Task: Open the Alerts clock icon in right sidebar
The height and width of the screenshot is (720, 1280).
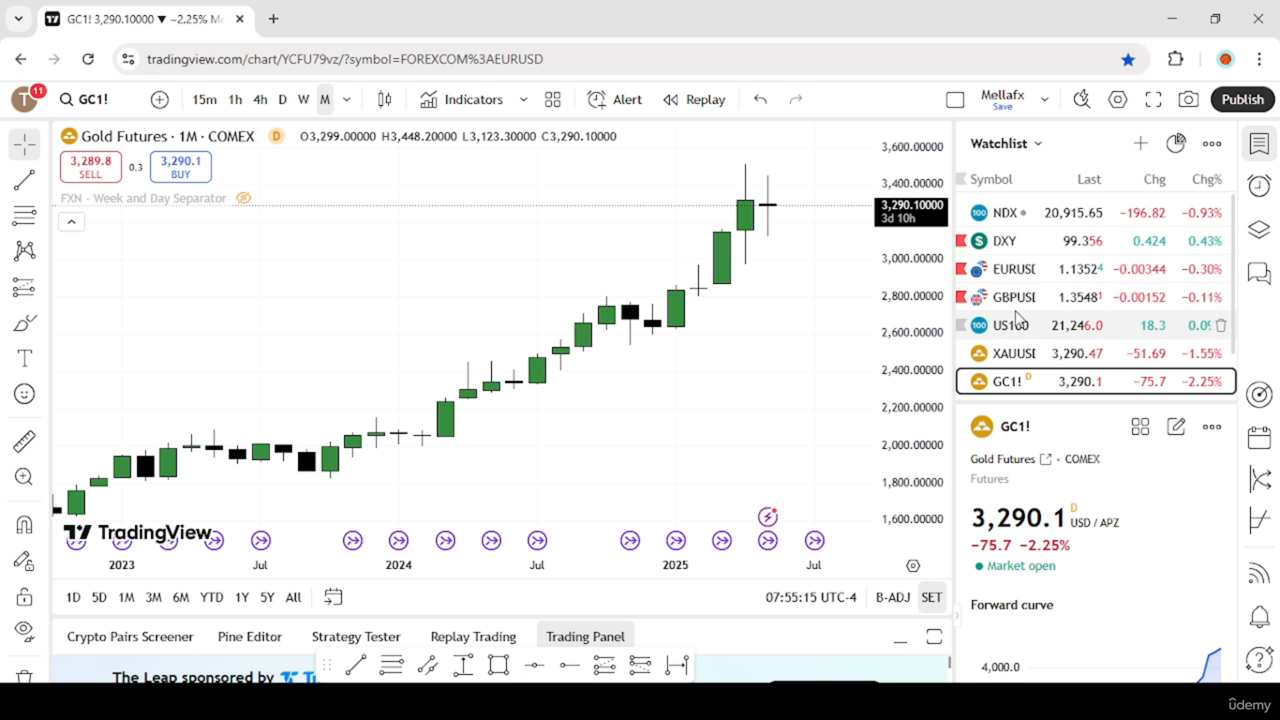Action: [1259, 186]
